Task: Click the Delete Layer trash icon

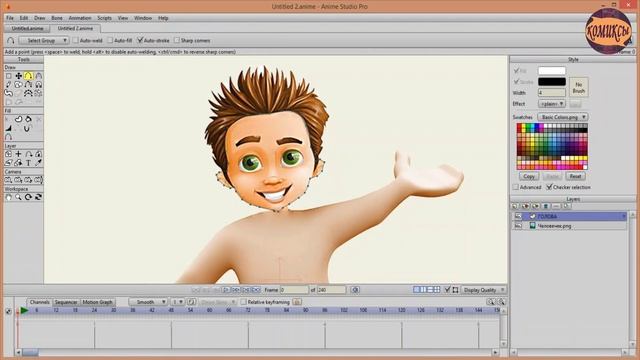Action: [x=546, y=206]
